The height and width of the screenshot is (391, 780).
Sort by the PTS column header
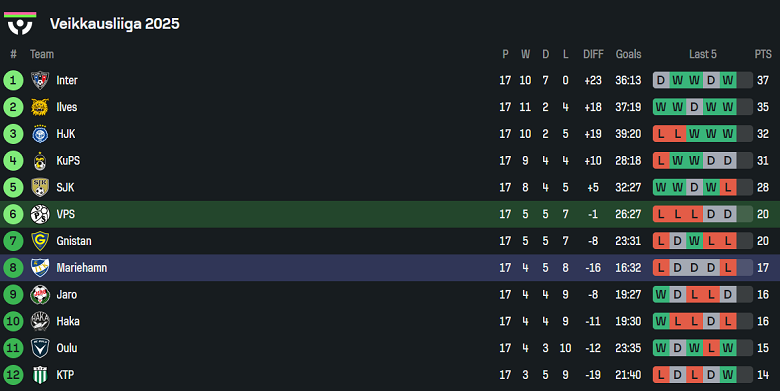tap(763, 54)
